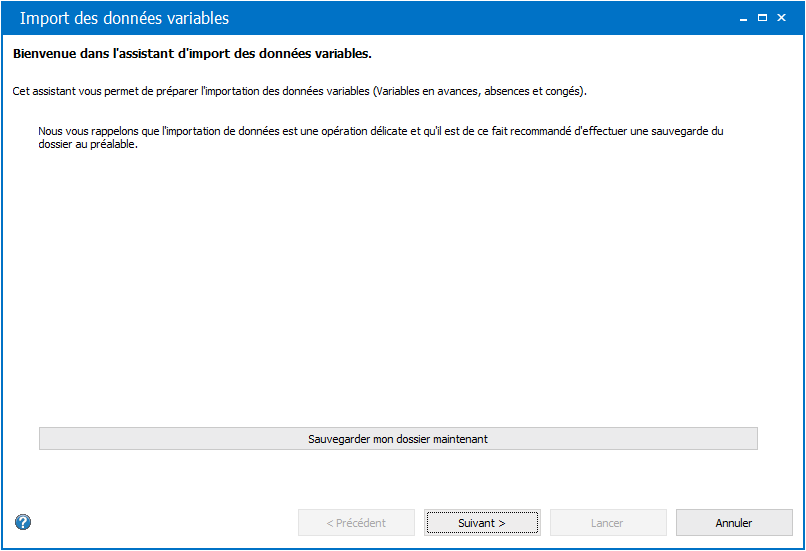This screenshot has height=551, width=806.
Task: Click the line dossier au préalable
Action: [x=88, y=144]
